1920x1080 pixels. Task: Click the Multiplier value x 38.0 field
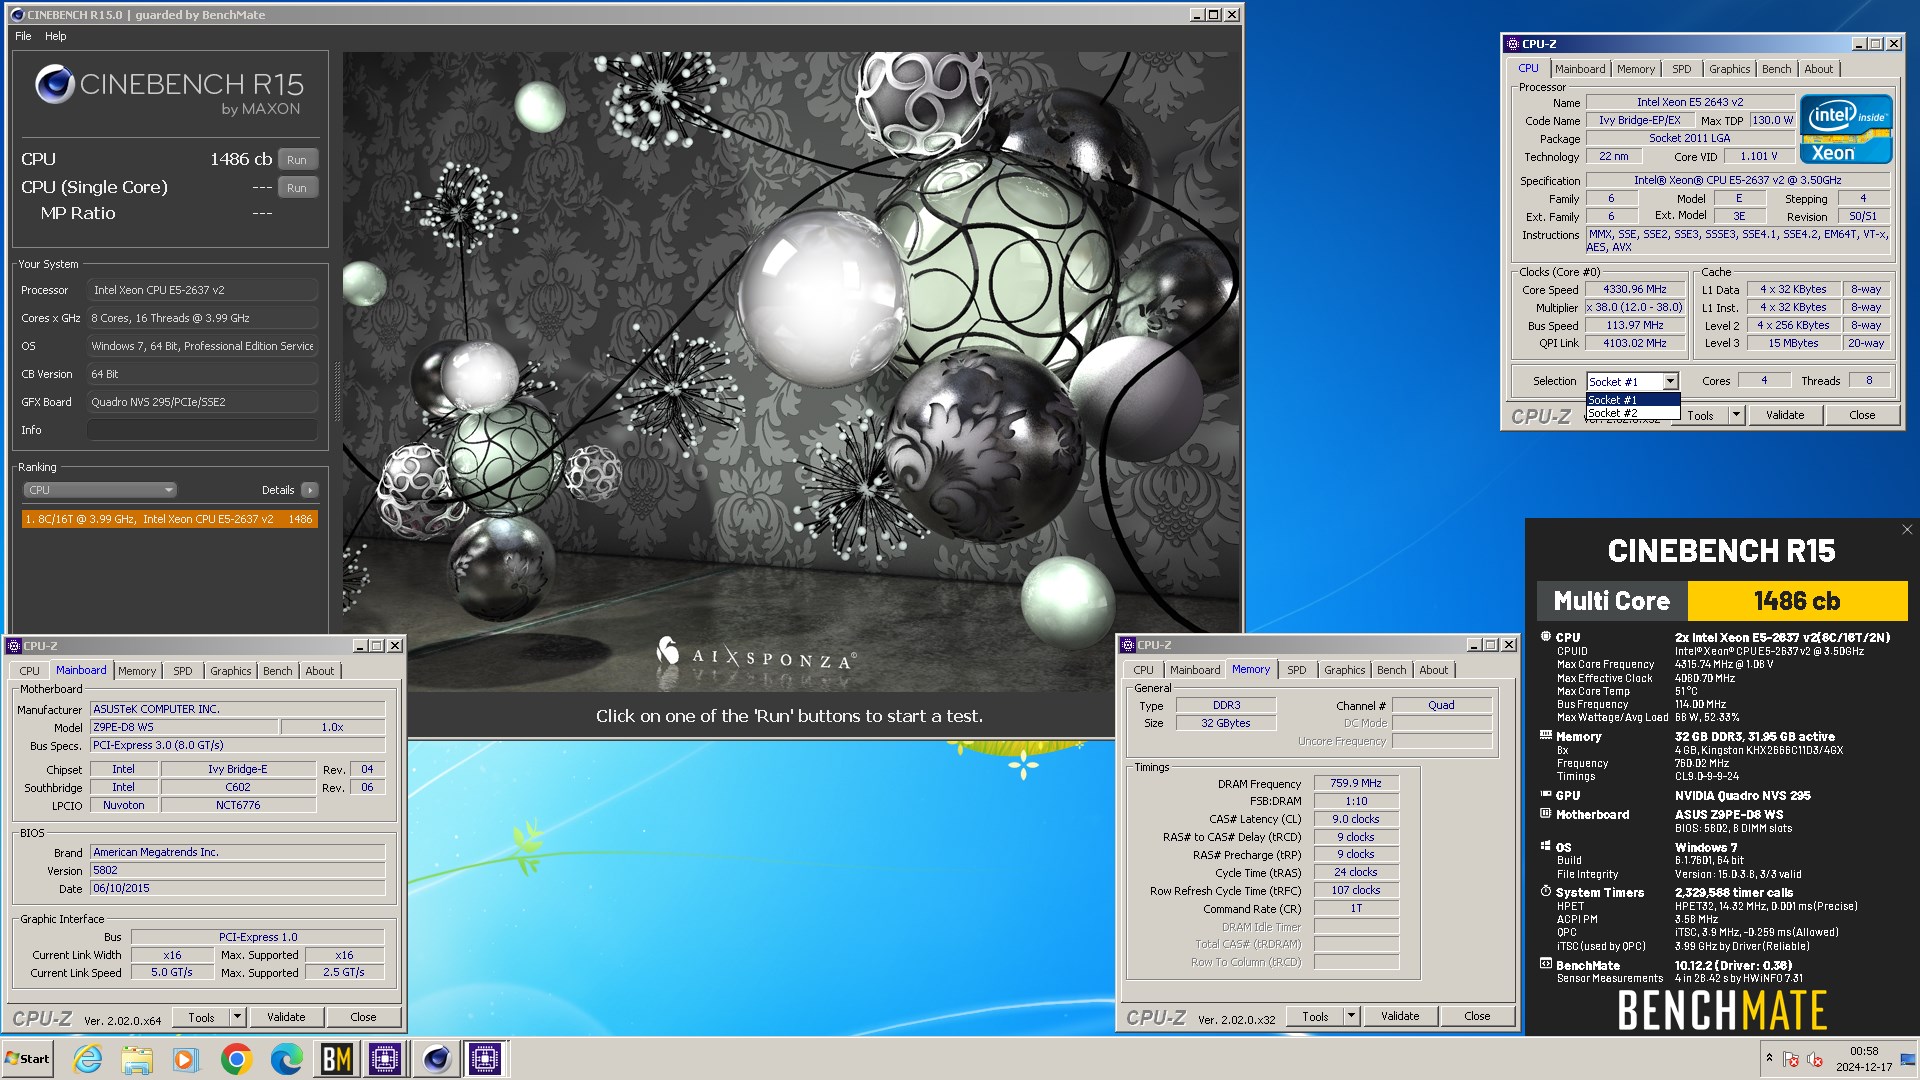tap(1635, 307)
